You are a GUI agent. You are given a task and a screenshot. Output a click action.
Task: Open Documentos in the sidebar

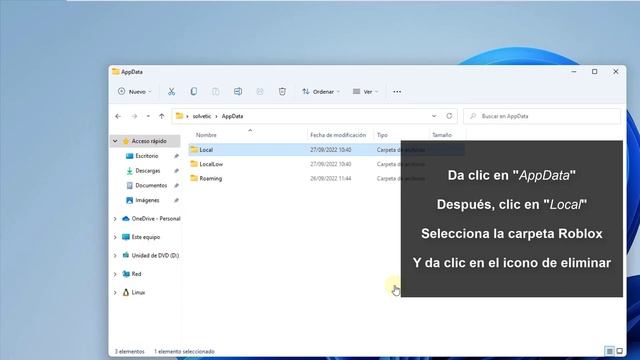point(151,185)
